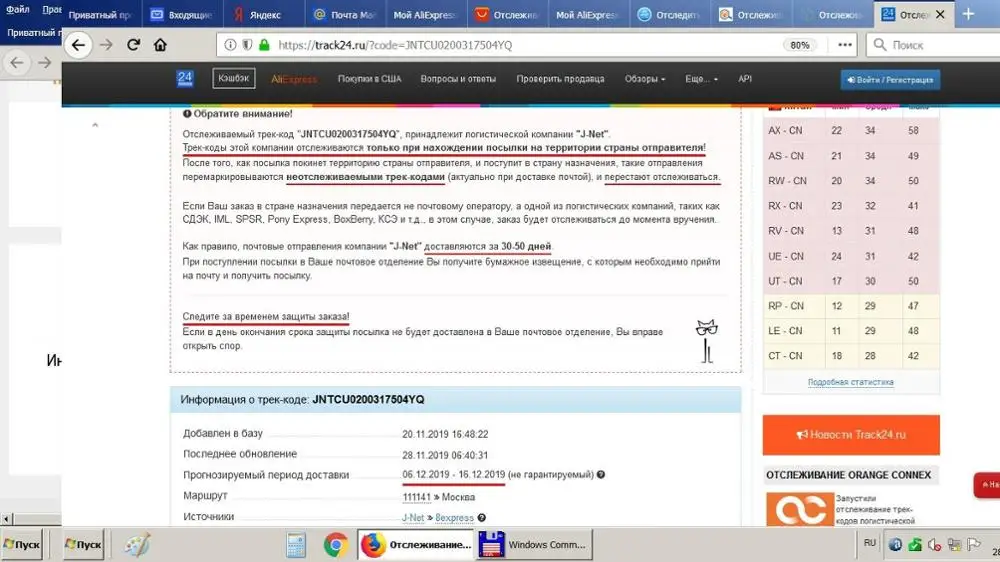The image size is (1000, 562).
Task: Open the Paint icon in the taskbar
Action: coord(136,545)
